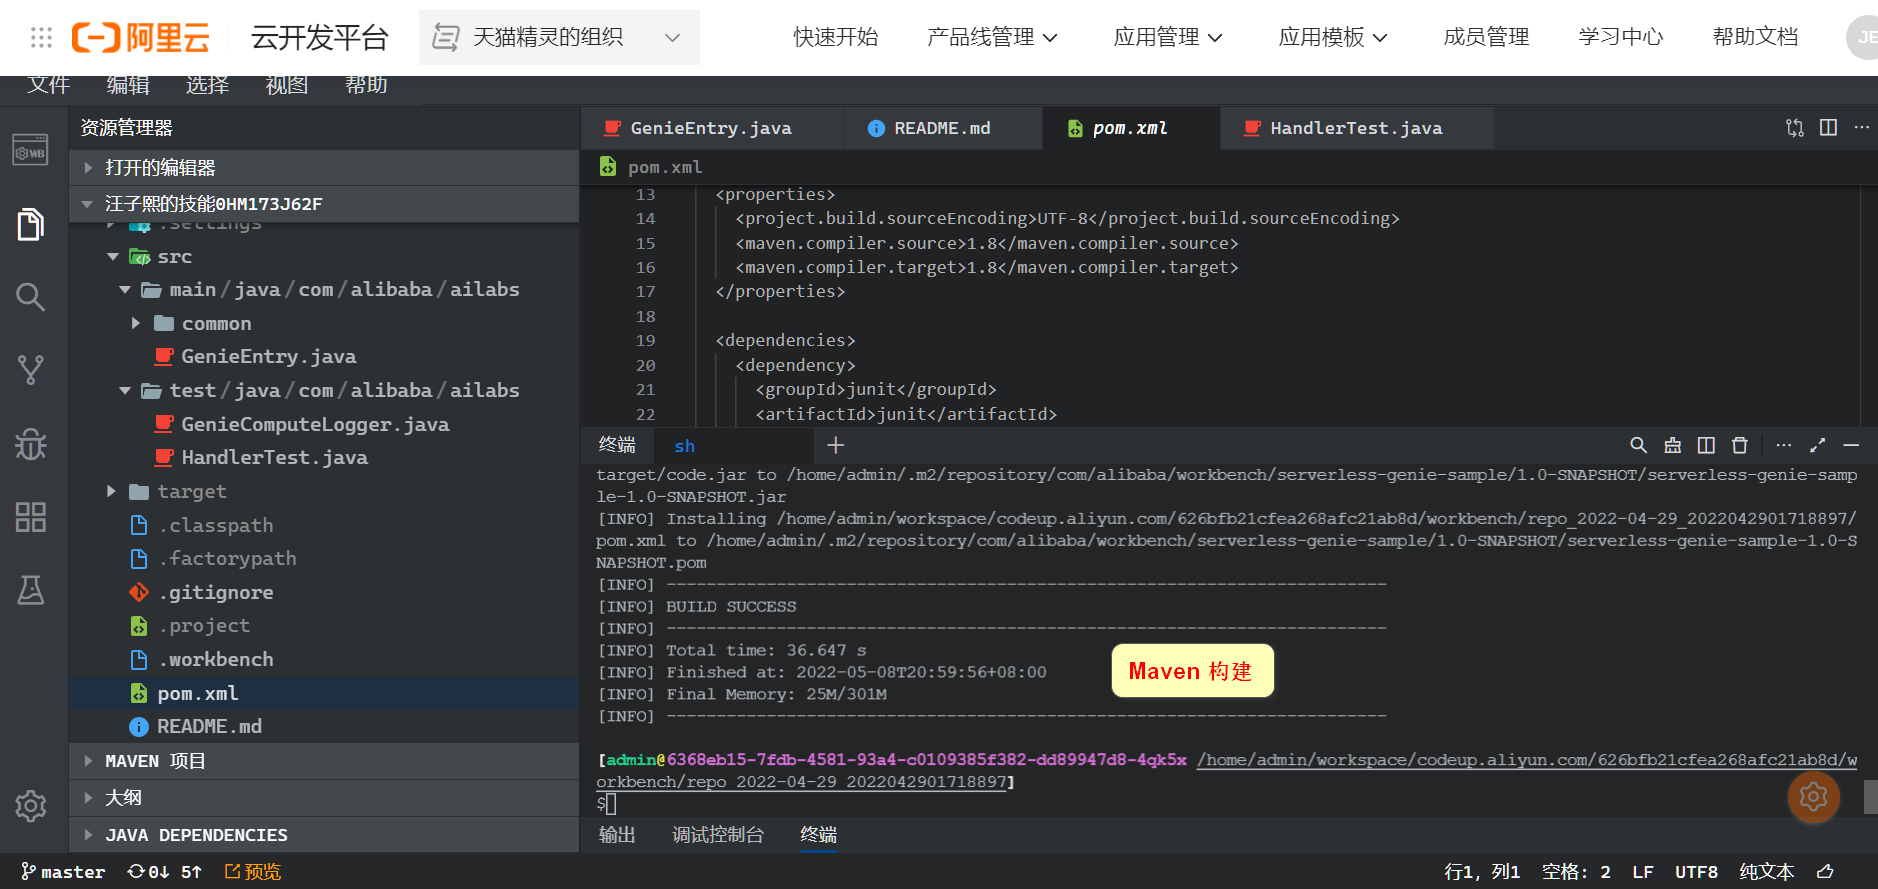Open the 视图 menu
Screen dimensions: 1878x889
[x=287, y=86]
